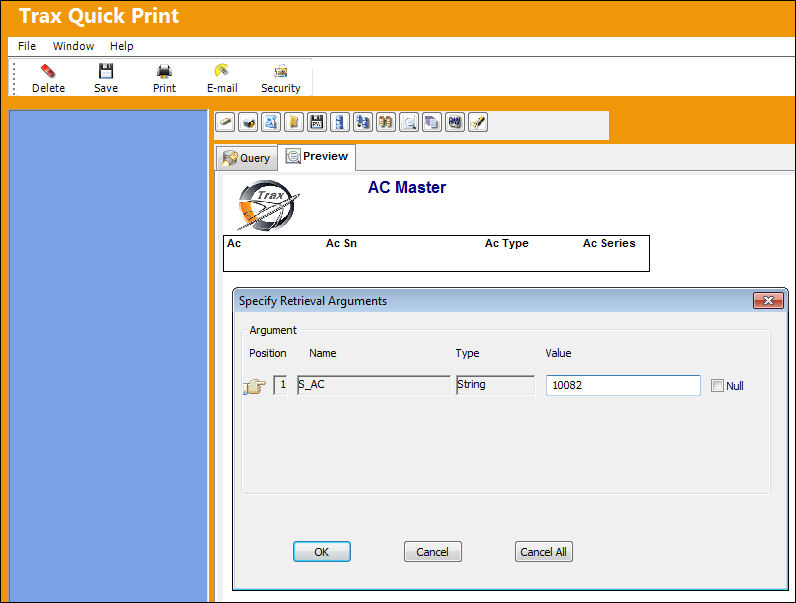Click the small eraser icon in report toolbar
This screenshot has width=796, height=603.
[225, 122]
